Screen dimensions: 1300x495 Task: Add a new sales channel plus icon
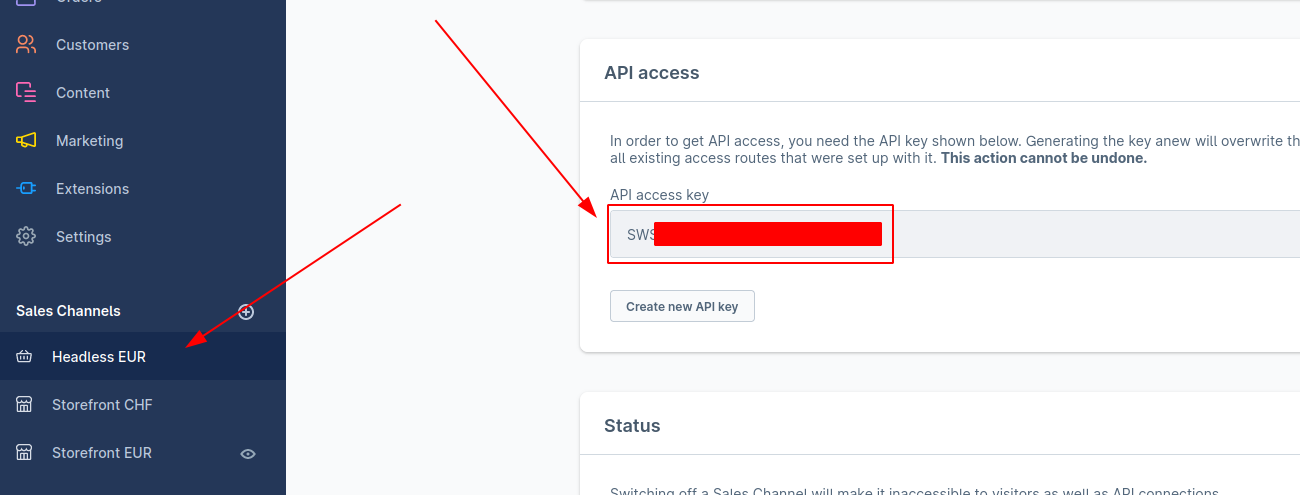(246, 312)
